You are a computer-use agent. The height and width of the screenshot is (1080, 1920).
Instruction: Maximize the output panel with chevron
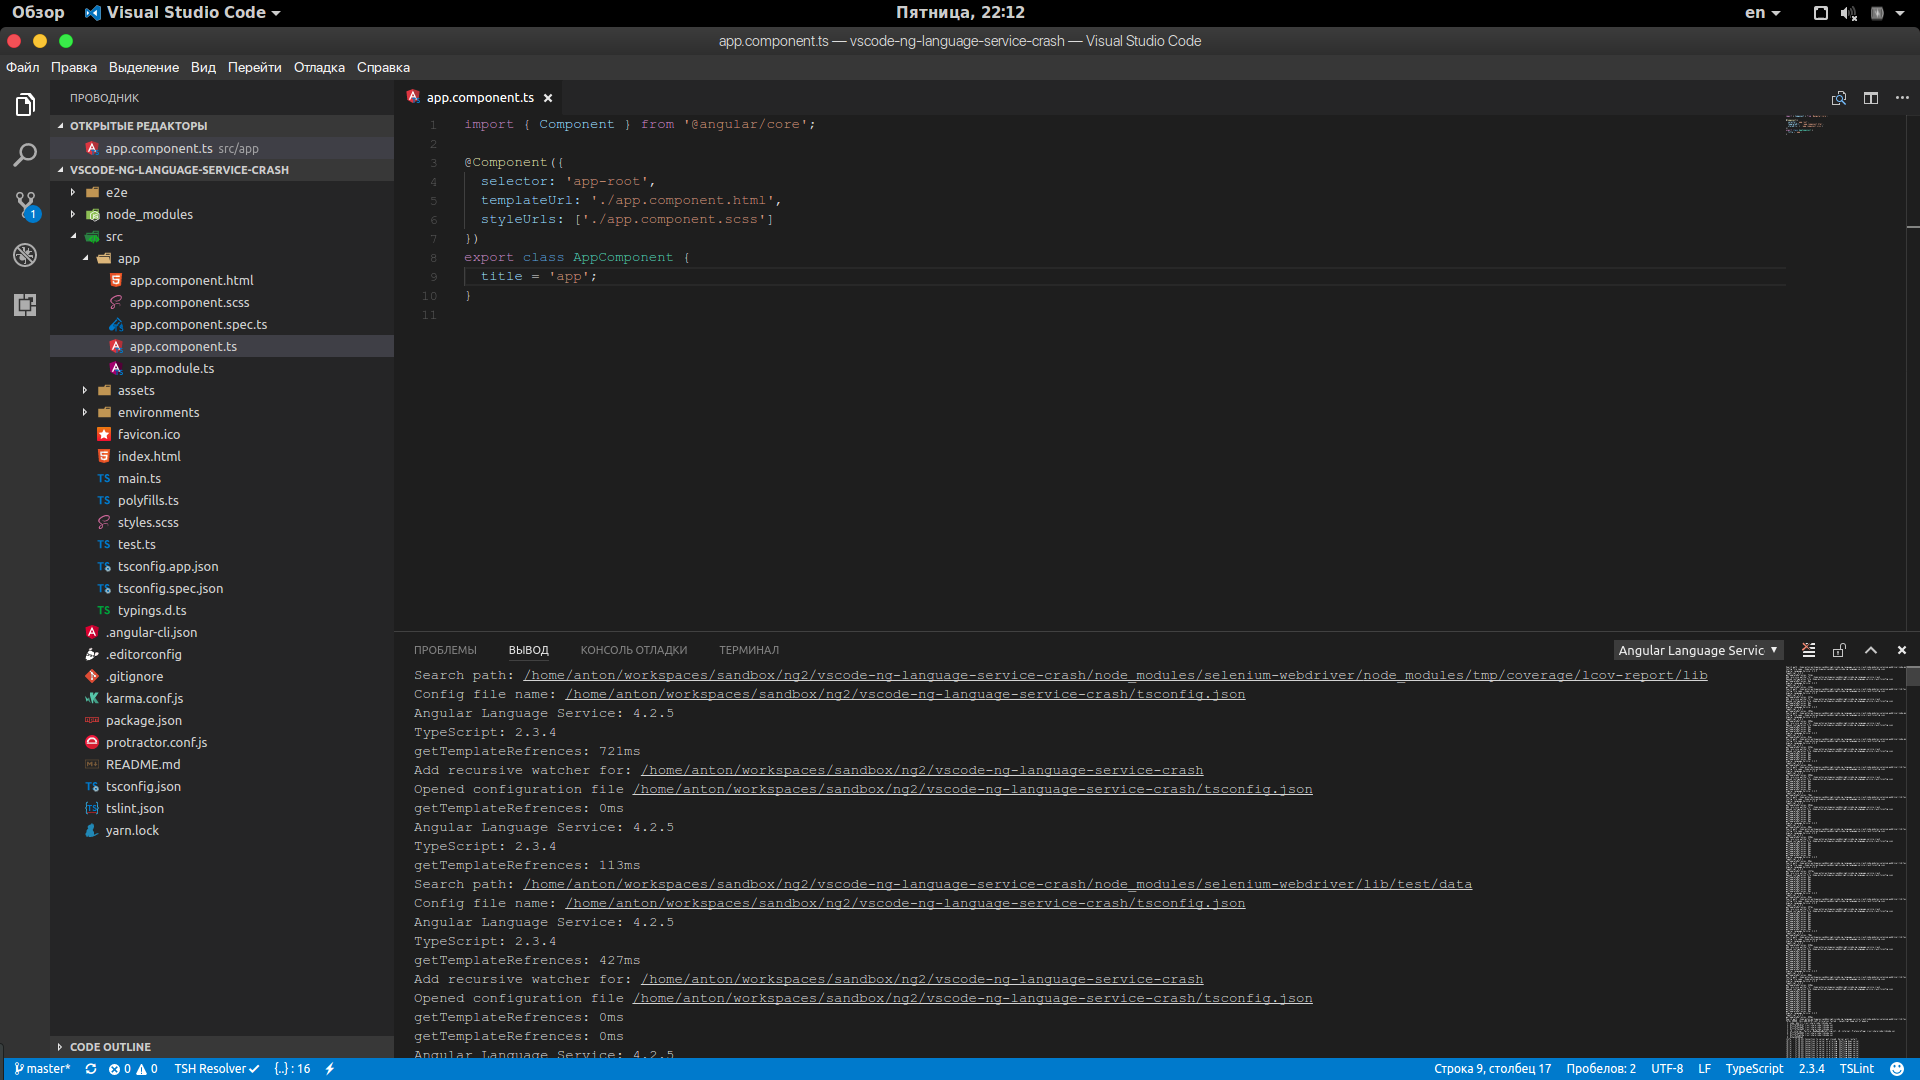coord(1871,650)
